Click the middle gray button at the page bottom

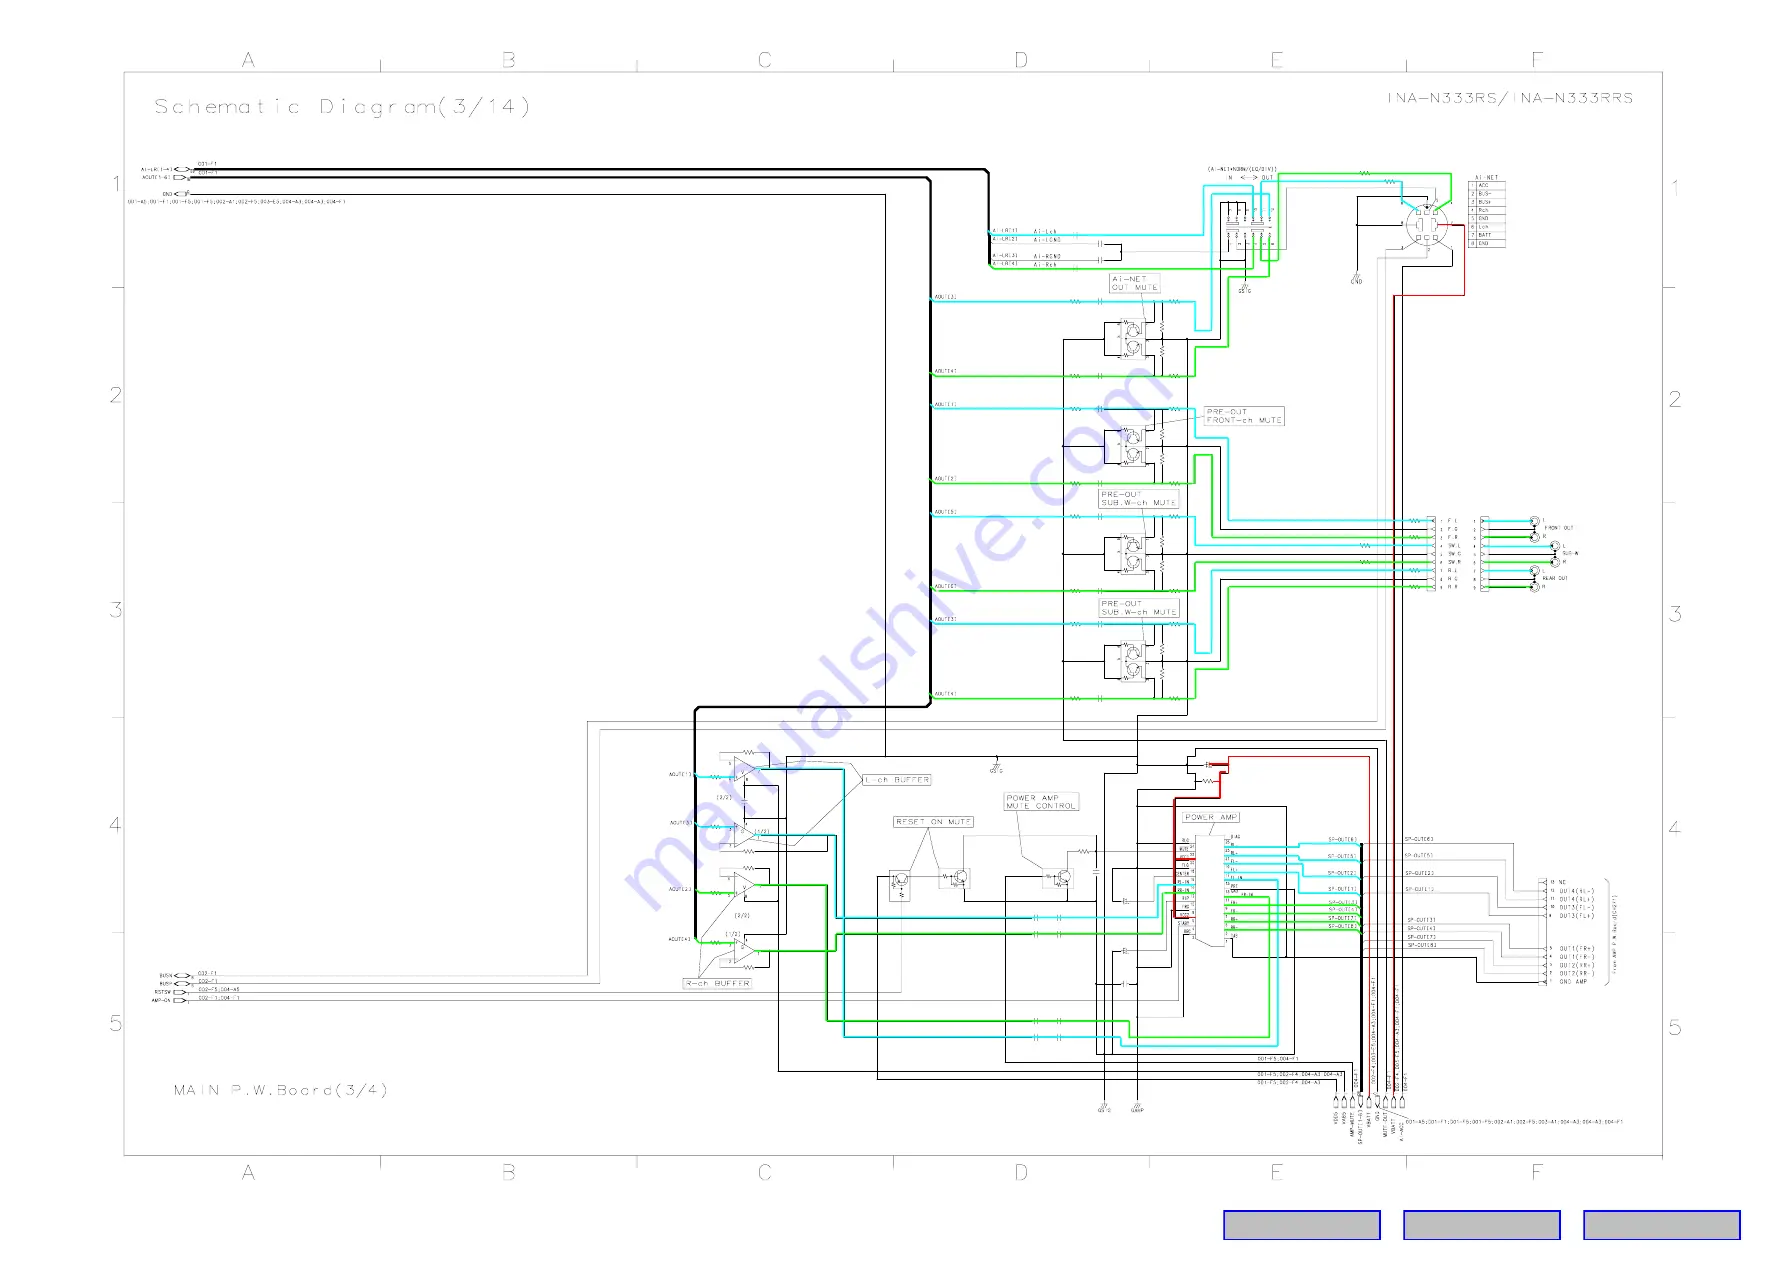pyautogui.click(x=1481, y=1225)
